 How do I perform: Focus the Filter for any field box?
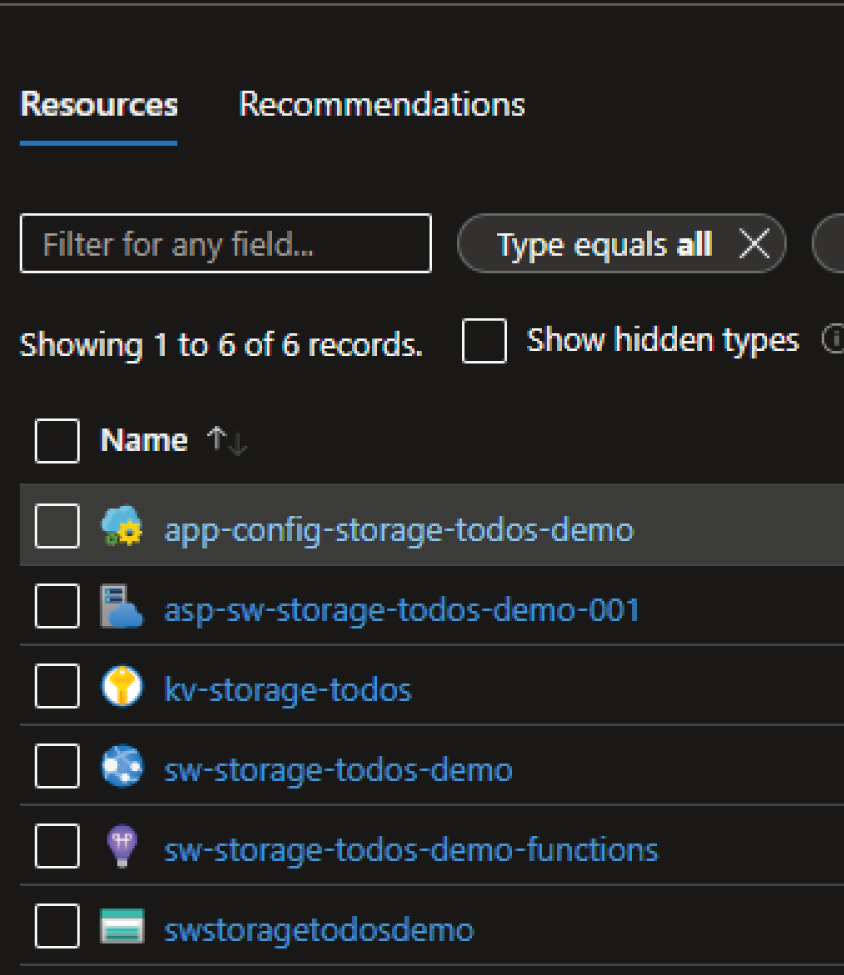pos(225,244)
